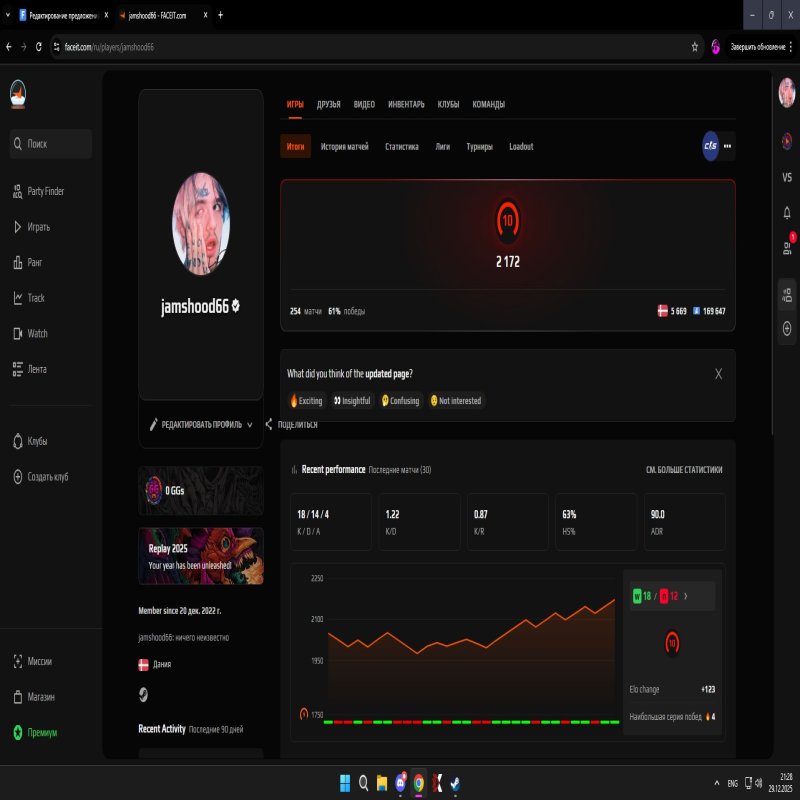800x800 pixels.
Task: Click the CS2 game icon
Action: pyautogui.click(x=710, y=146)
